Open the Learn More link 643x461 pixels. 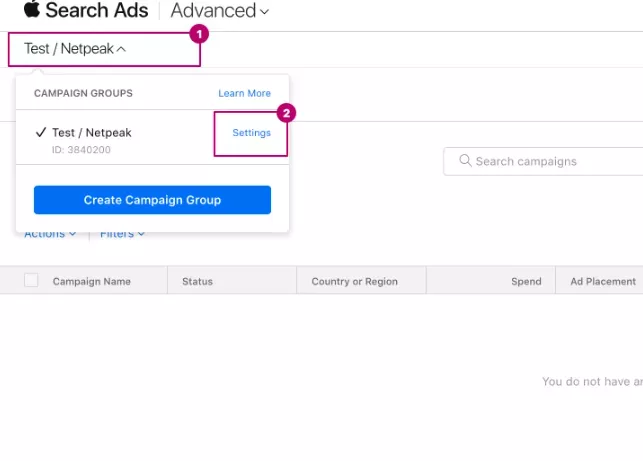coord(244,93)
